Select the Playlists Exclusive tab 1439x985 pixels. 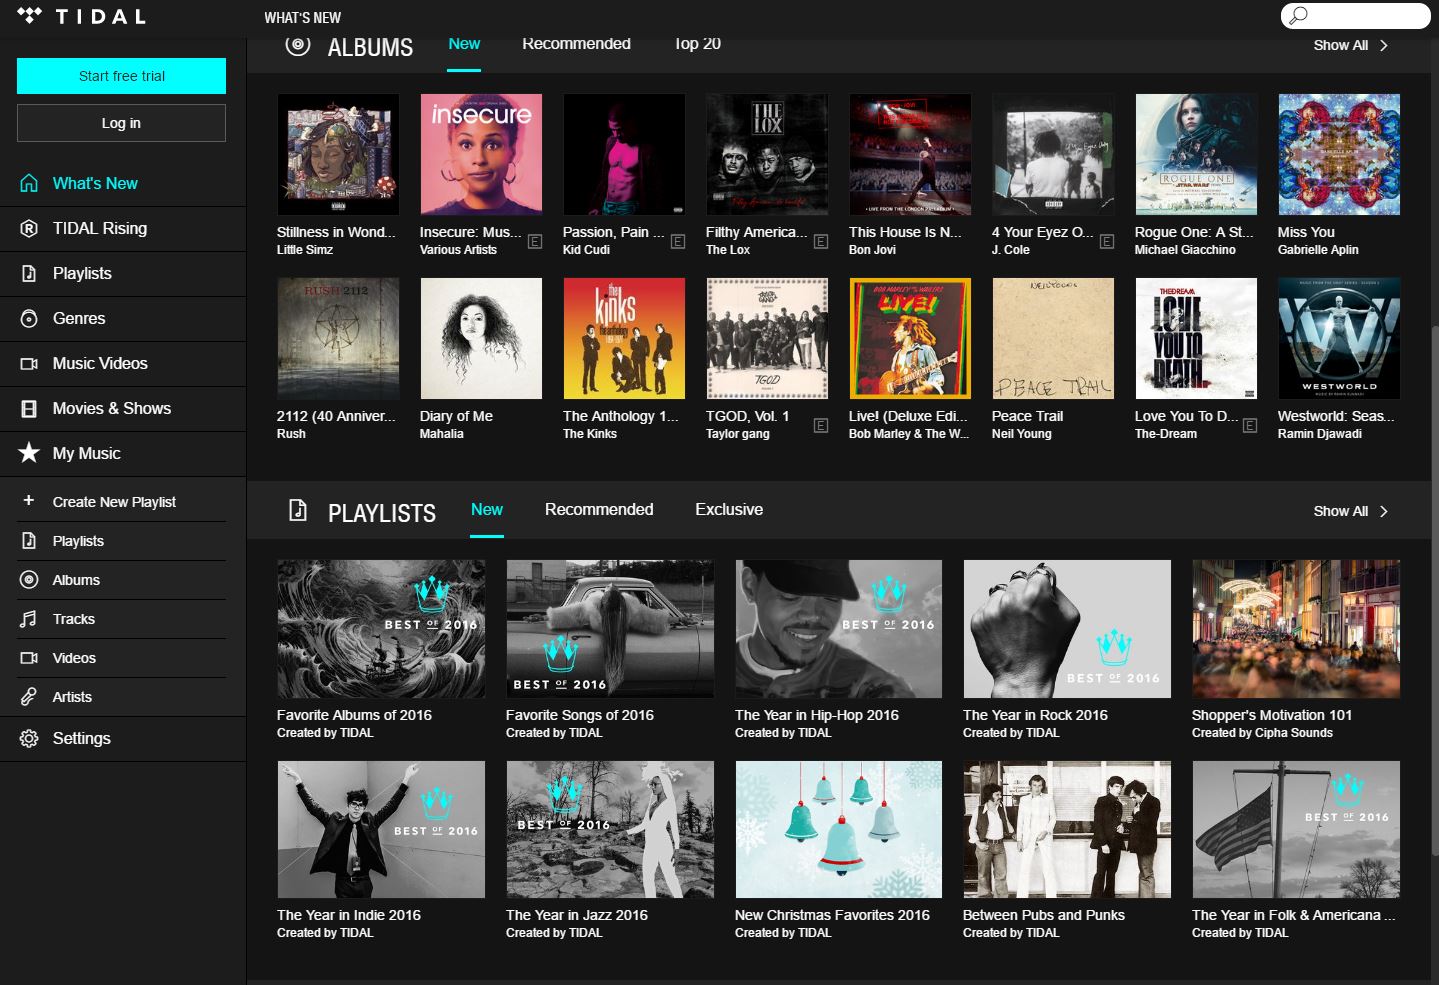[x=729, y=510]
